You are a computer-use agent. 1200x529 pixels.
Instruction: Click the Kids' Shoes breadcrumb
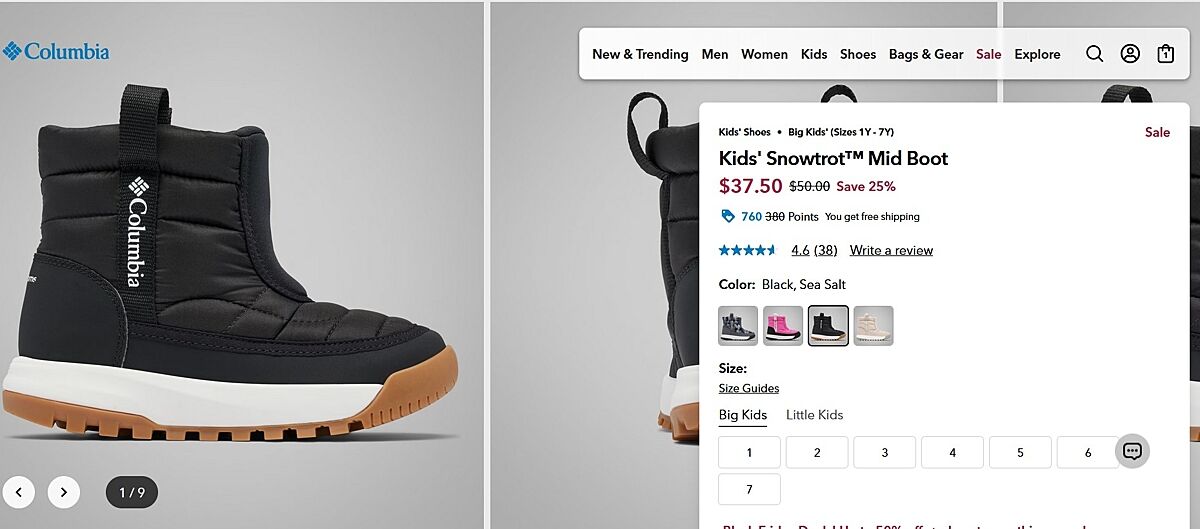[744, 132]
